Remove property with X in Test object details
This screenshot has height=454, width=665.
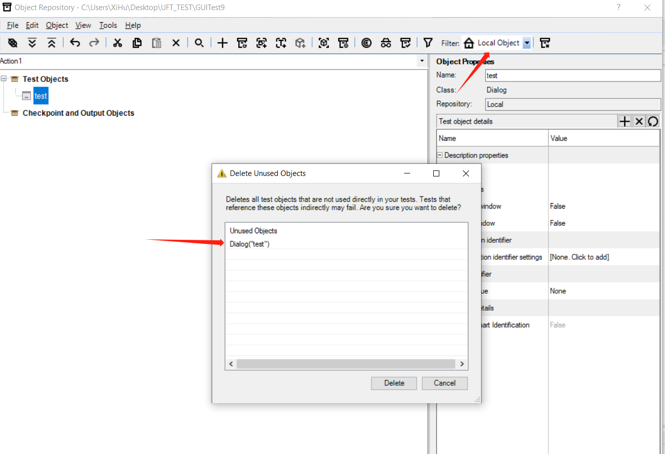click(x=639, y=121)
